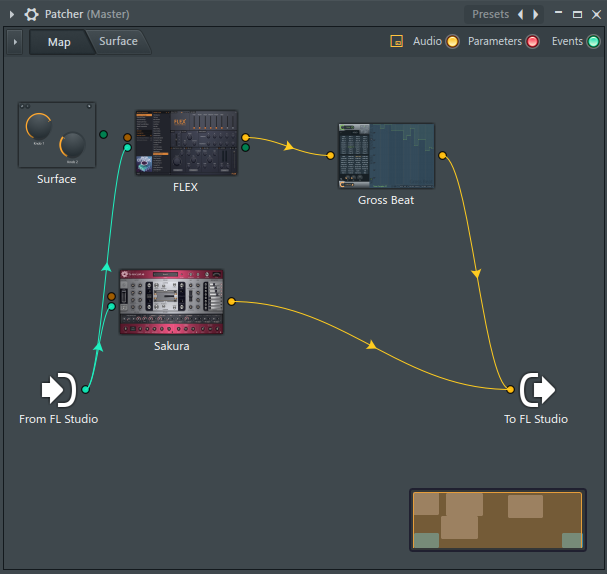Select the Gross Beat plugin node

(x=386, y=155)
